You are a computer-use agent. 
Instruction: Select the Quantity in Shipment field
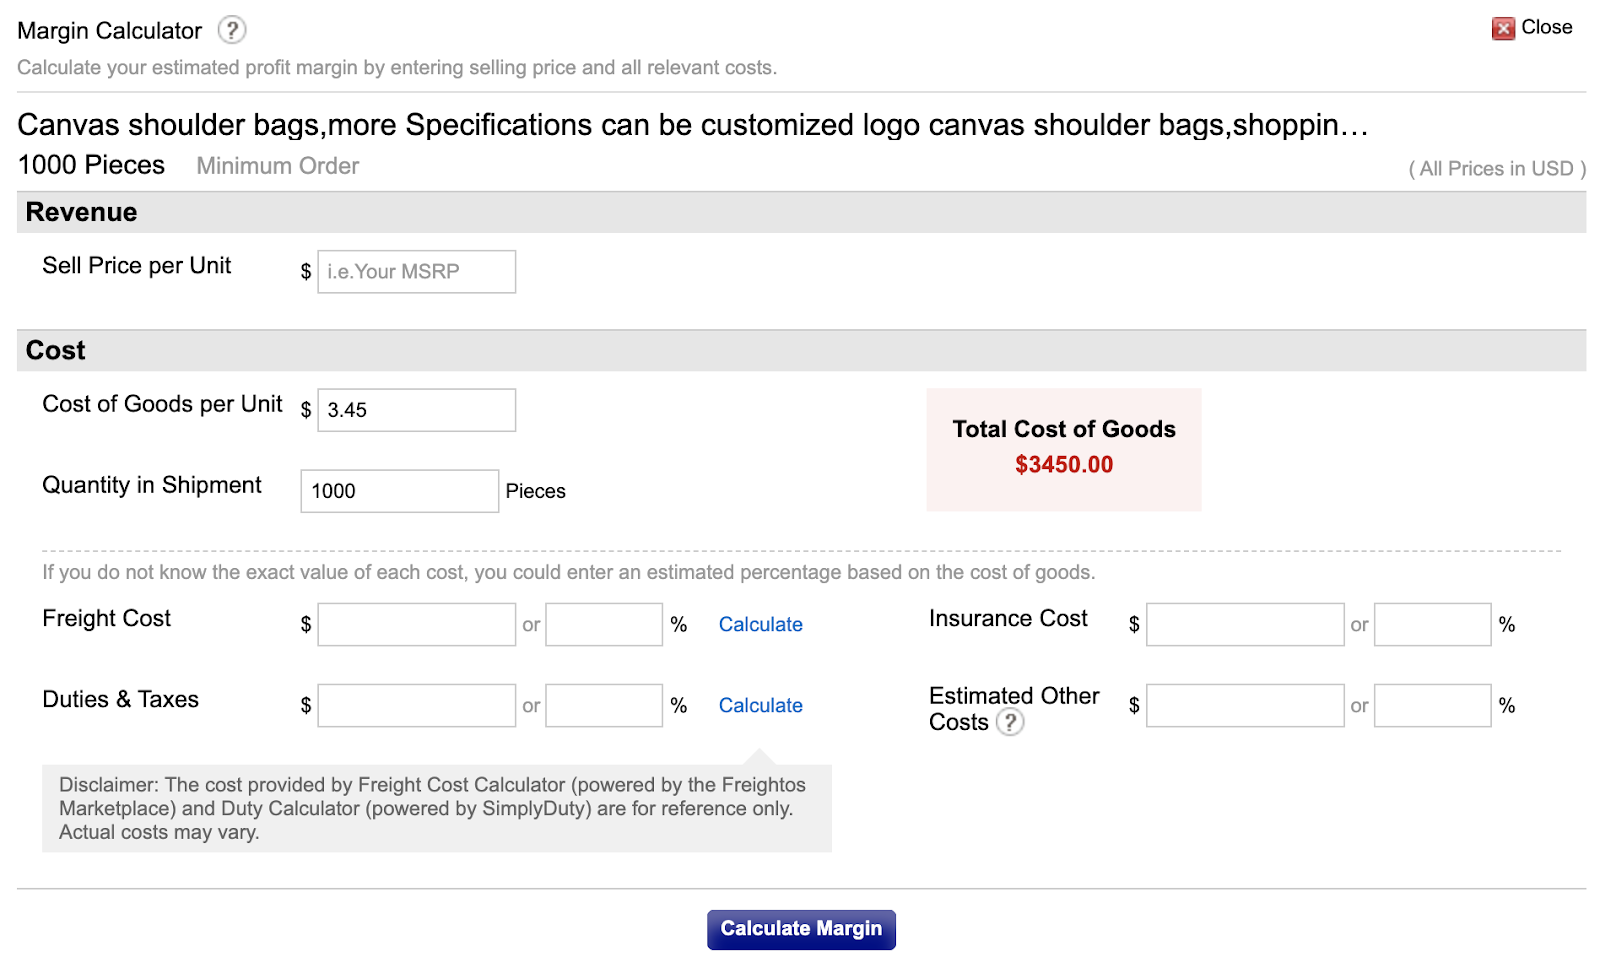click(399, 491)
